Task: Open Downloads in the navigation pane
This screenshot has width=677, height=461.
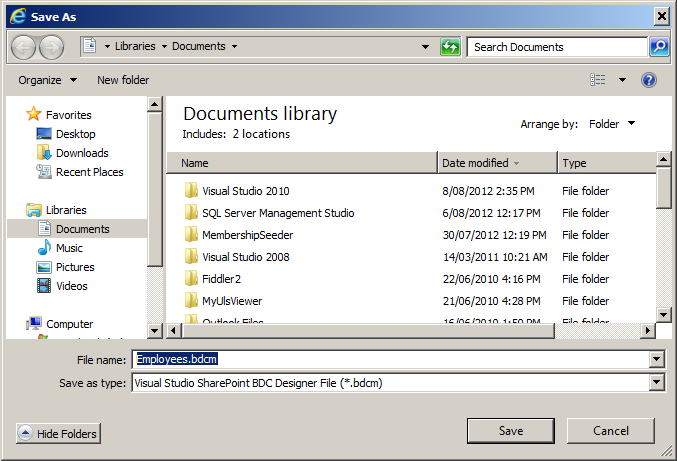Action: pos(82,153)
